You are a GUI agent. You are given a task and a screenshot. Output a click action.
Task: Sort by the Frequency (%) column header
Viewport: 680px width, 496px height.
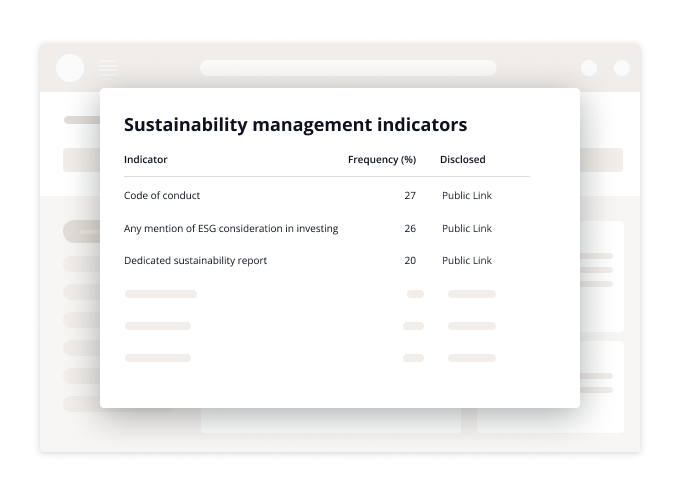(382, 160)
